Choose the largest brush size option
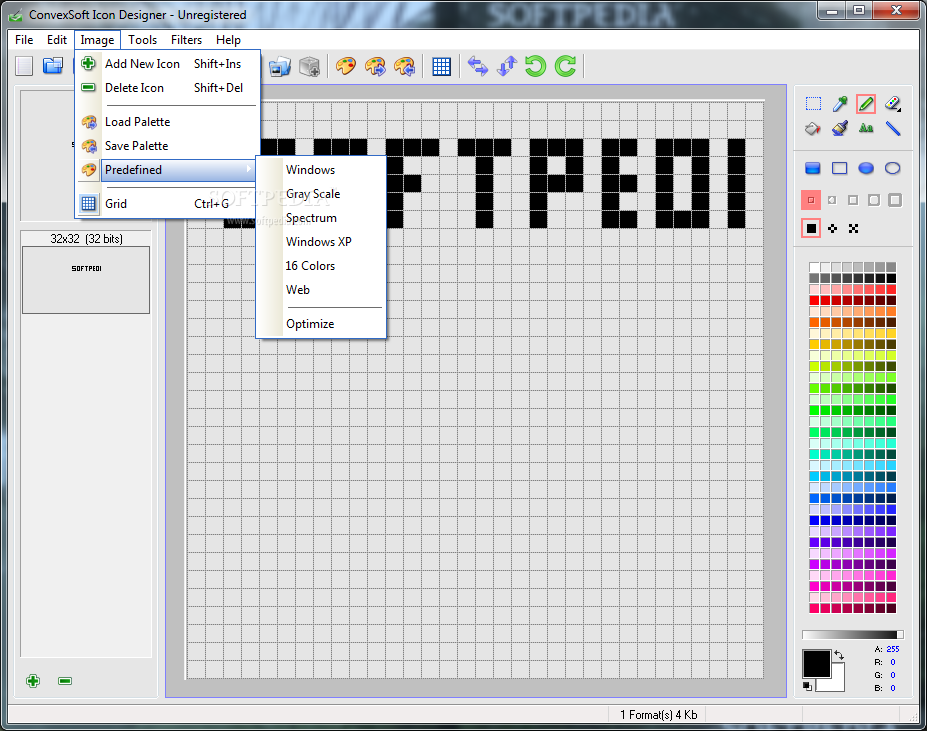 [895, 200]
